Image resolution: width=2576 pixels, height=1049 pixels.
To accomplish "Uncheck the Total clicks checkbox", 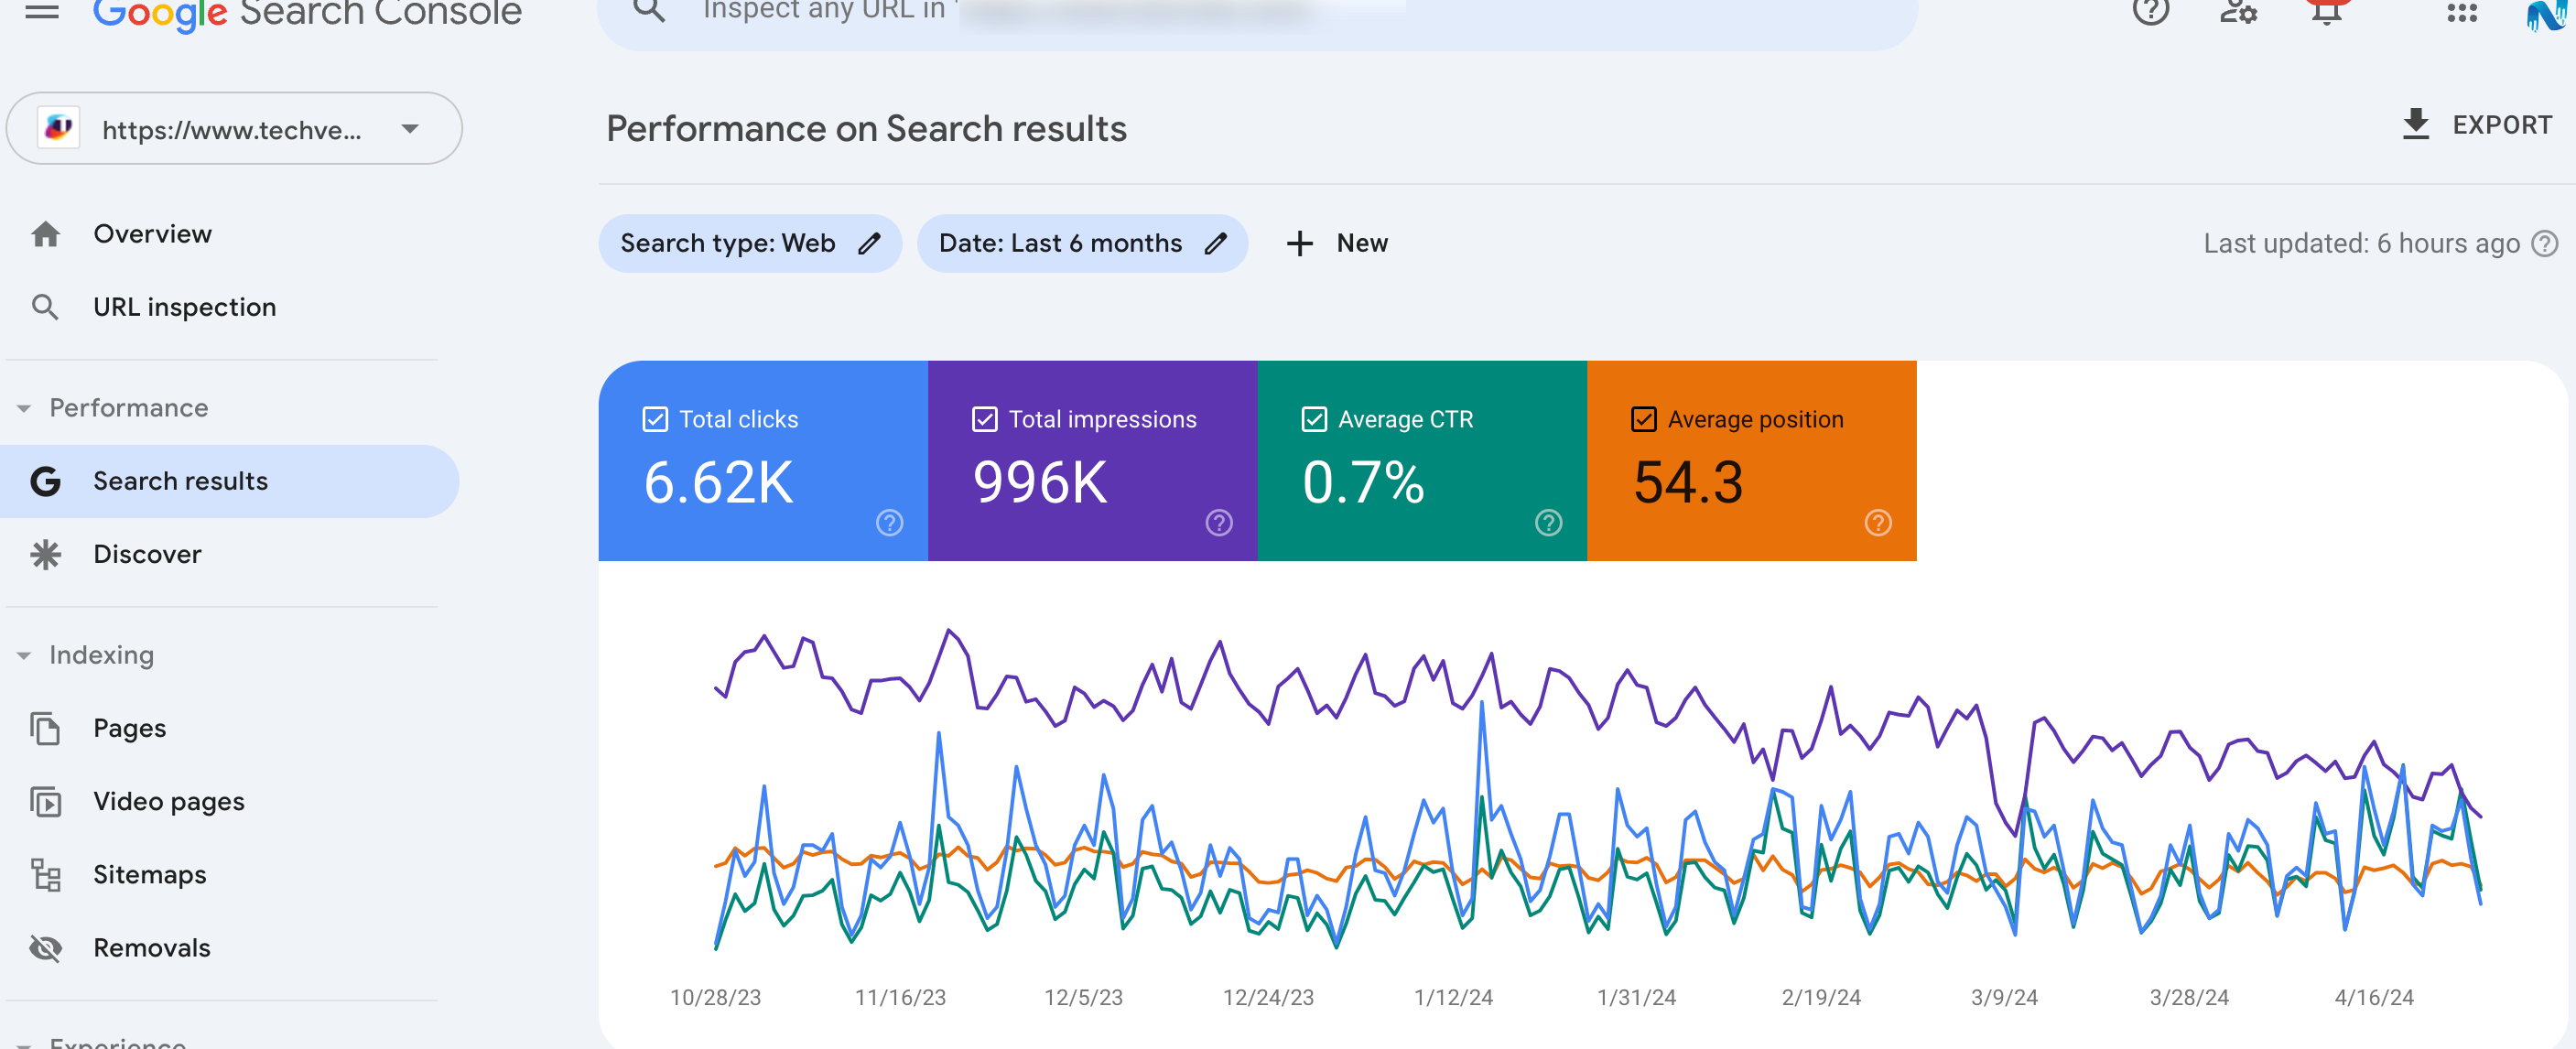I will 655,419.
